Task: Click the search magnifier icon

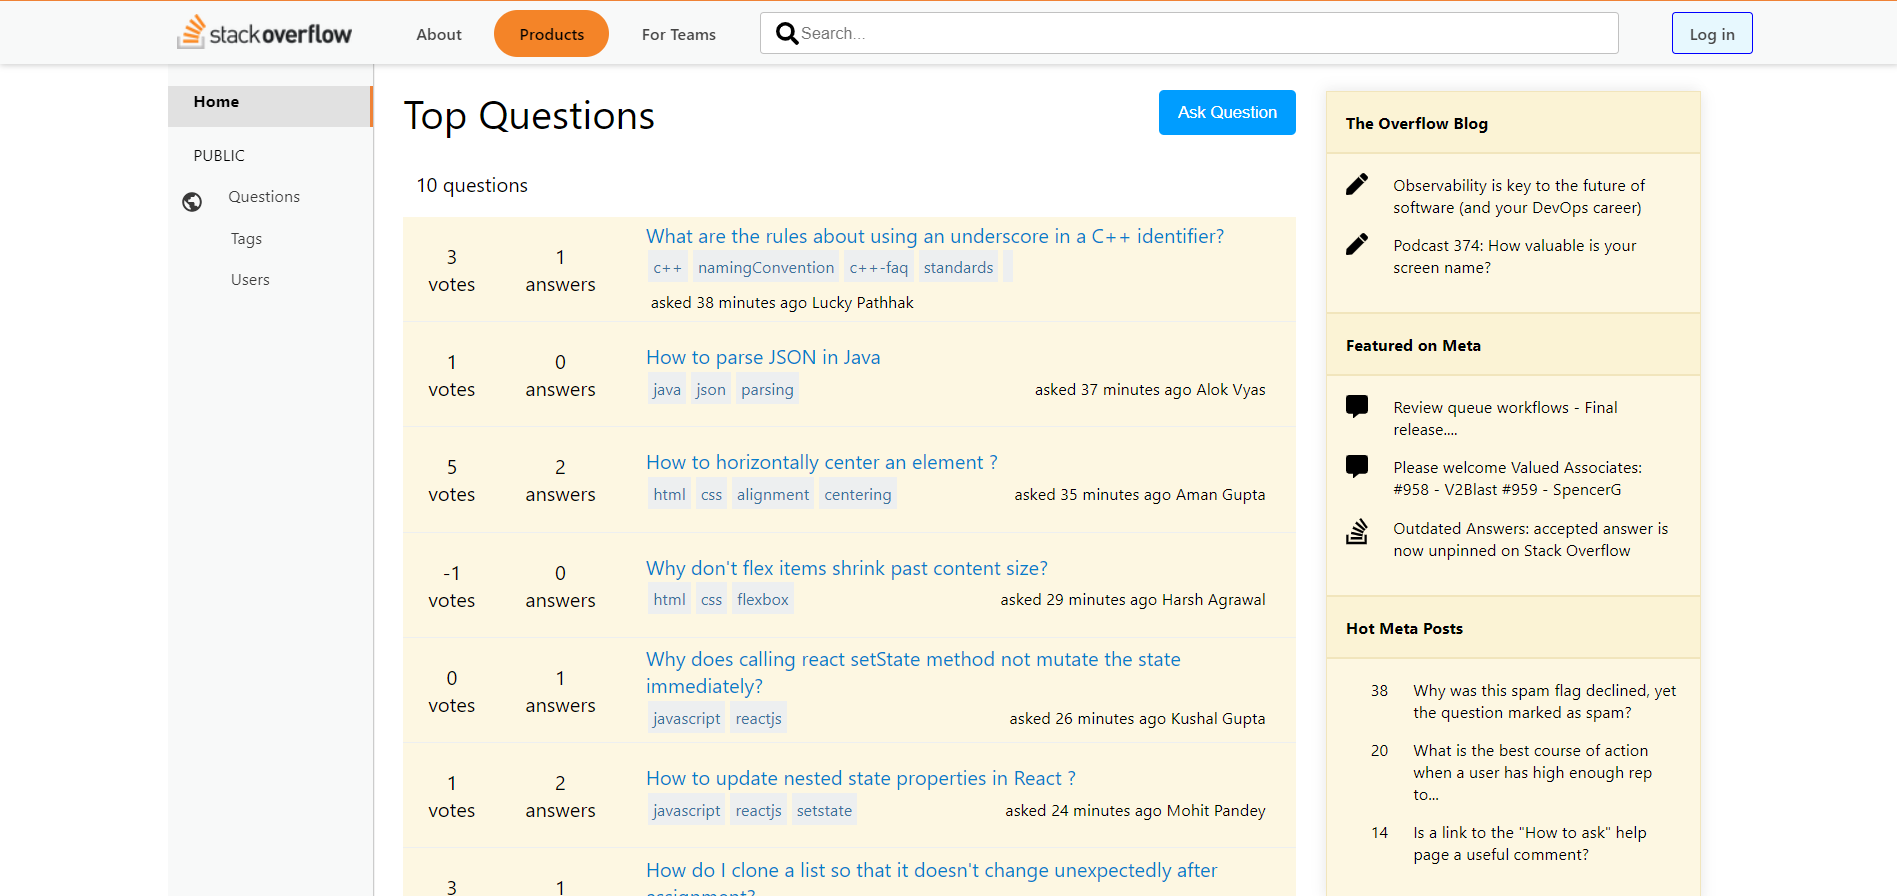Action: (787, 34)
